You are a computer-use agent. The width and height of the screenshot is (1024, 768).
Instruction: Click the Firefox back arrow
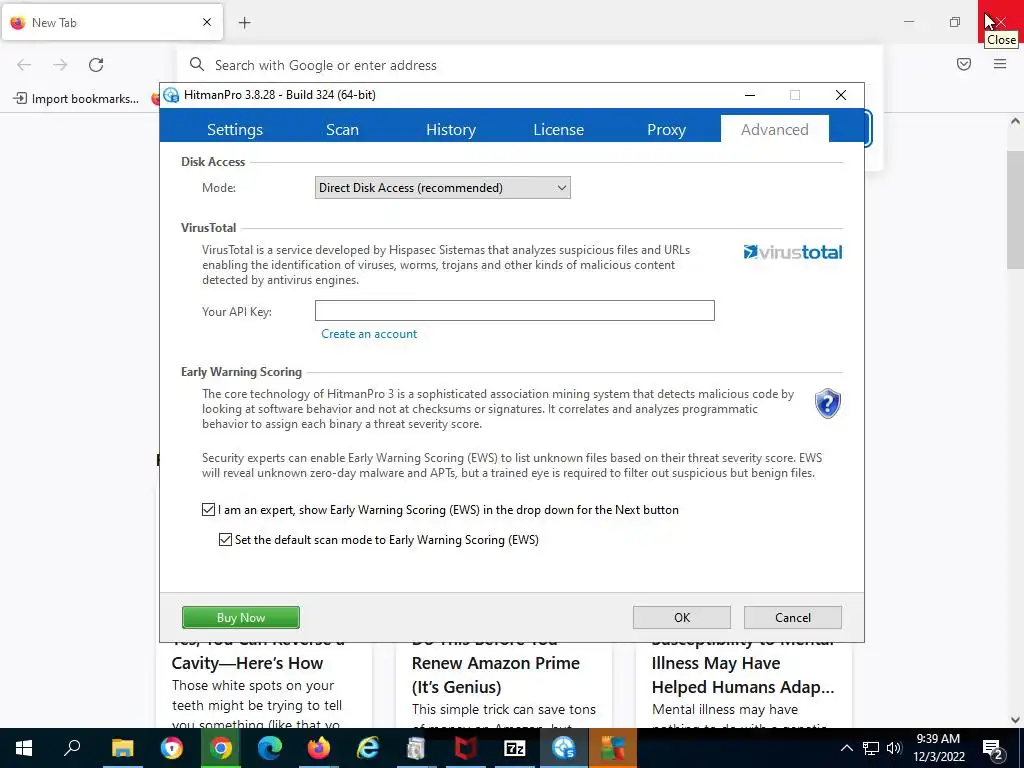tap(24, 65)
